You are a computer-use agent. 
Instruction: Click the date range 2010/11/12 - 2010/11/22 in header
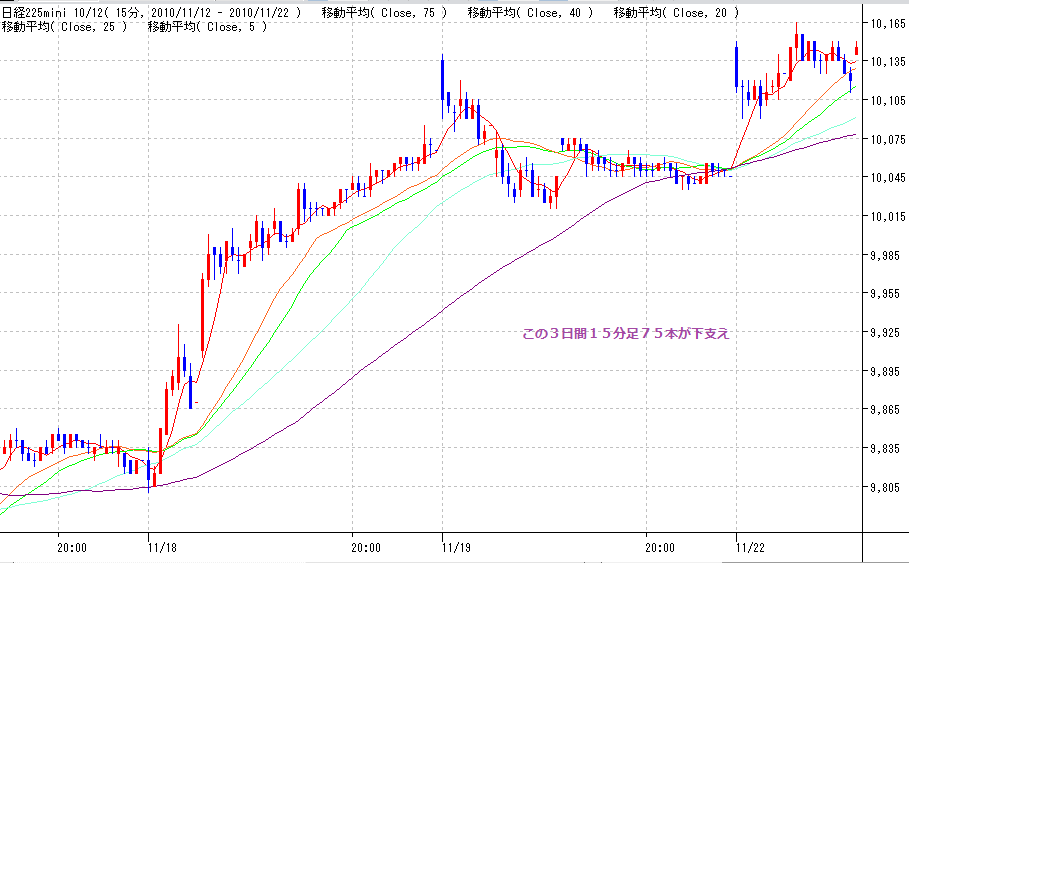point(226,13)
